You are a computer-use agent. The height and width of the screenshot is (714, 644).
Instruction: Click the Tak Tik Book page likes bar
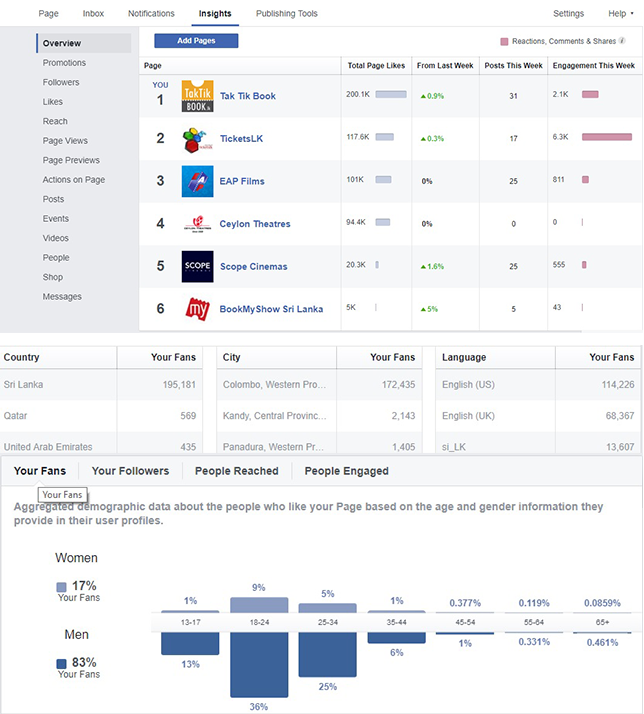tap(391, 94)
